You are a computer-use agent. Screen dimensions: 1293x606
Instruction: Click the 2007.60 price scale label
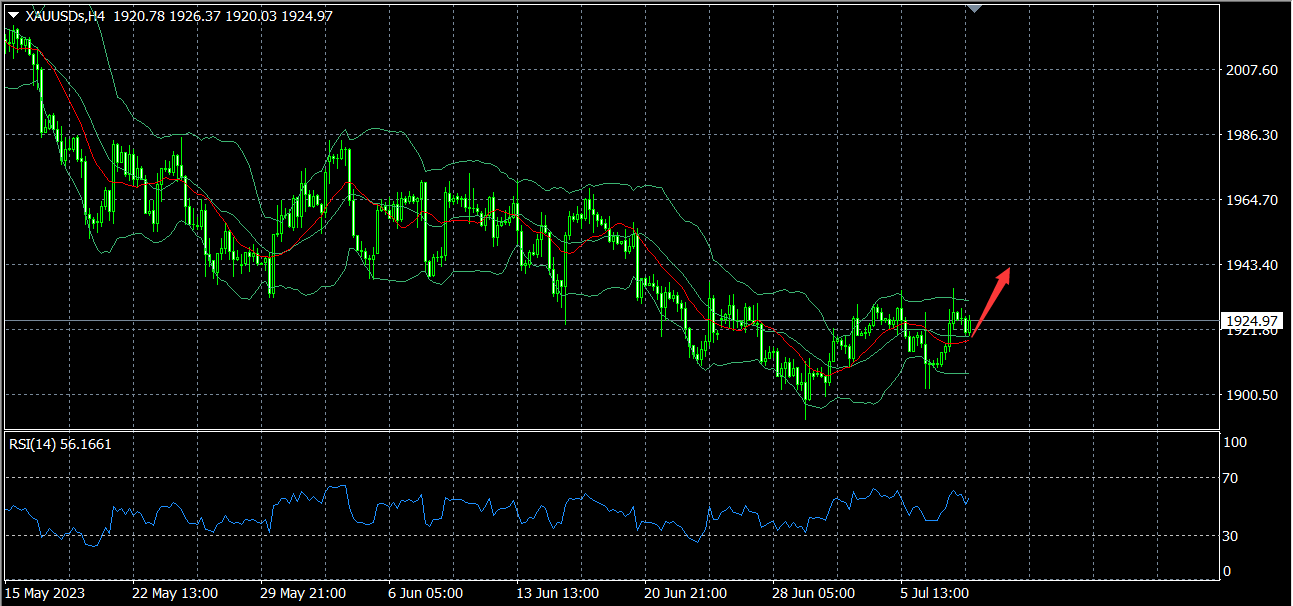click(1252, 70)
